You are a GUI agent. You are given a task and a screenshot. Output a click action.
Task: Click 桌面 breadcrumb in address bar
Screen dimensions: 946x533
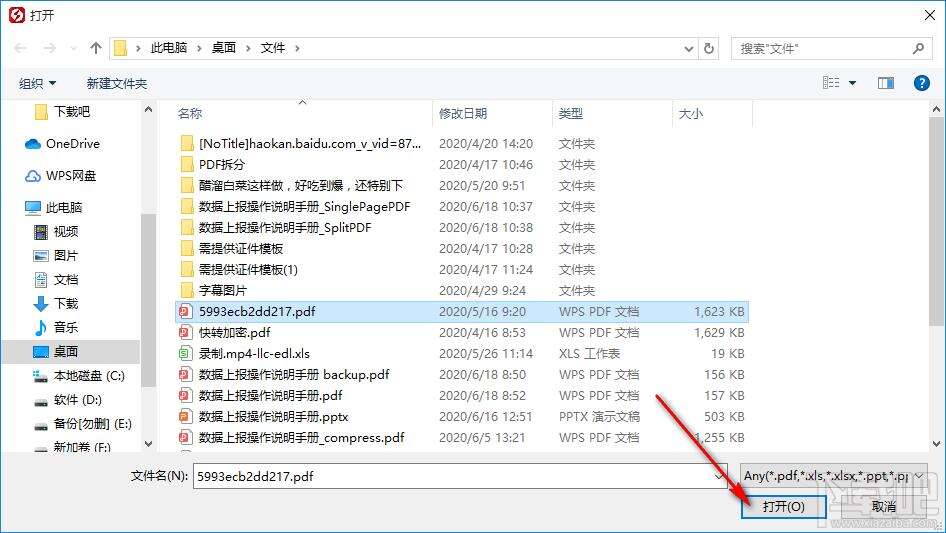coord(224,48)
